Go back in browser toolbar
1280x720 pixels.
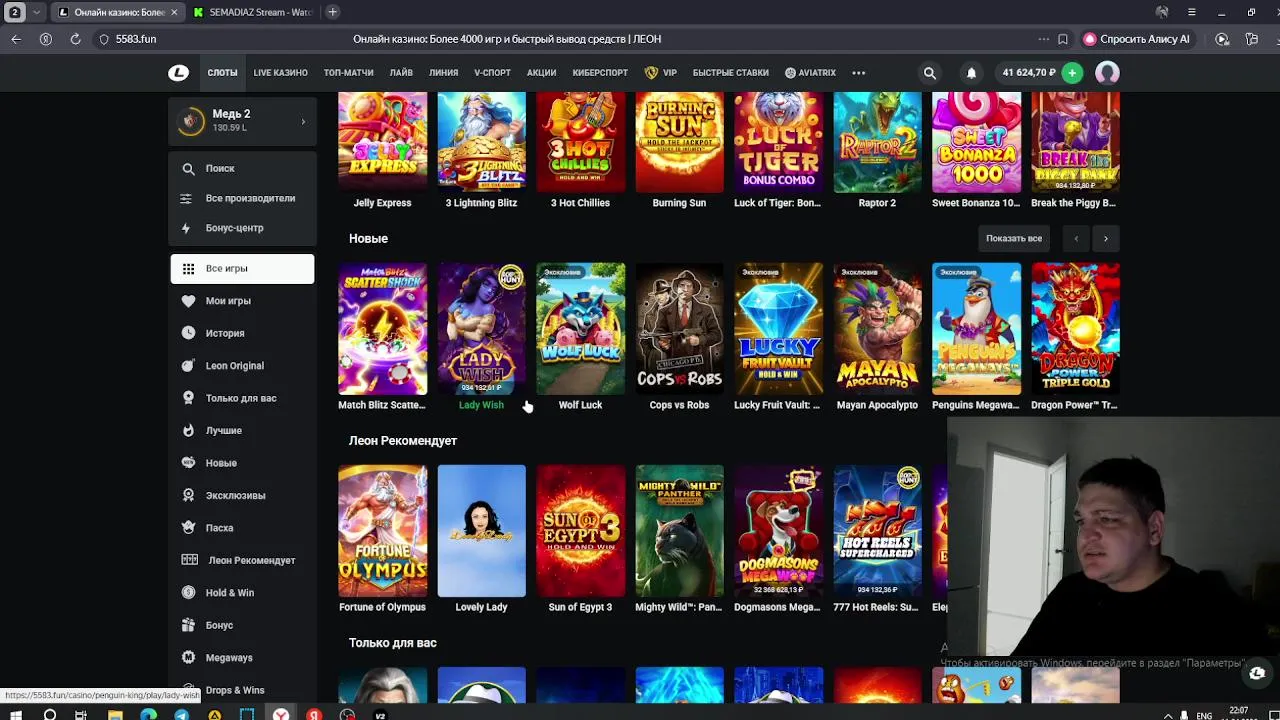[16, 39]
